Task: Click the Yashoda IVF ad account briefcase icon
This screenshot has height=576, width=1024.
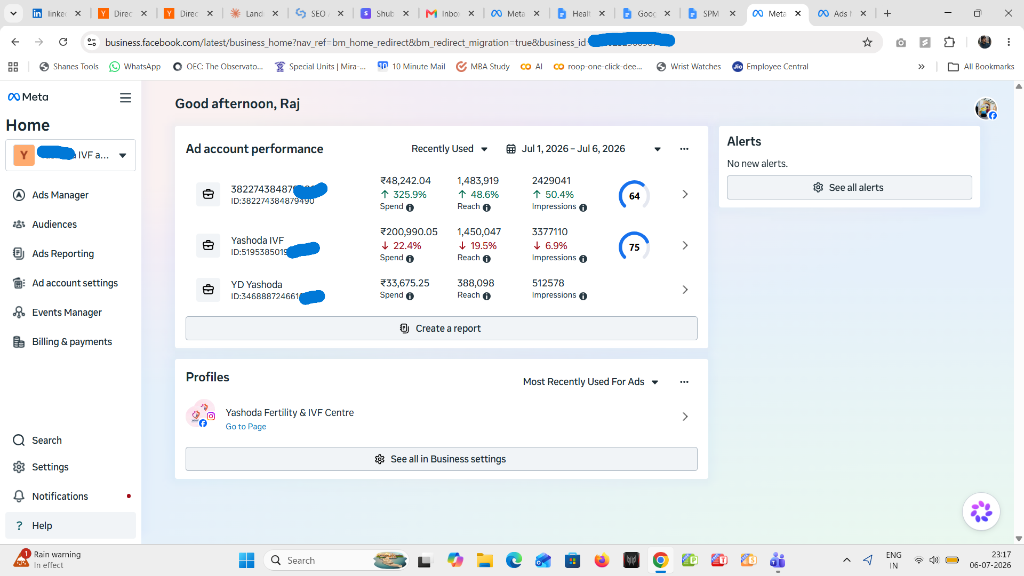Action: tap(208, 246)
